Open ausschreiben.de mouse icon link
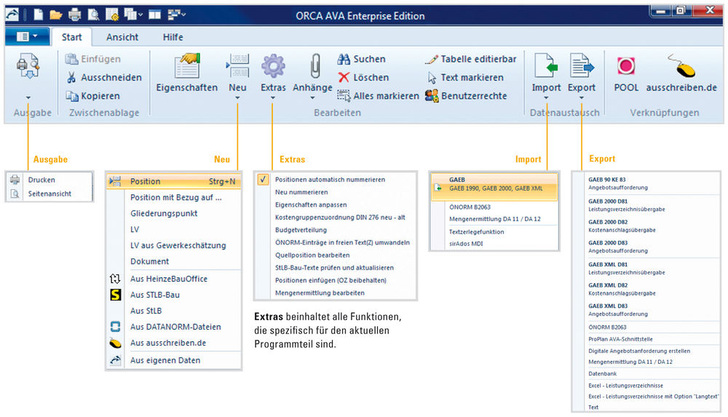 (x=682, y=67)
